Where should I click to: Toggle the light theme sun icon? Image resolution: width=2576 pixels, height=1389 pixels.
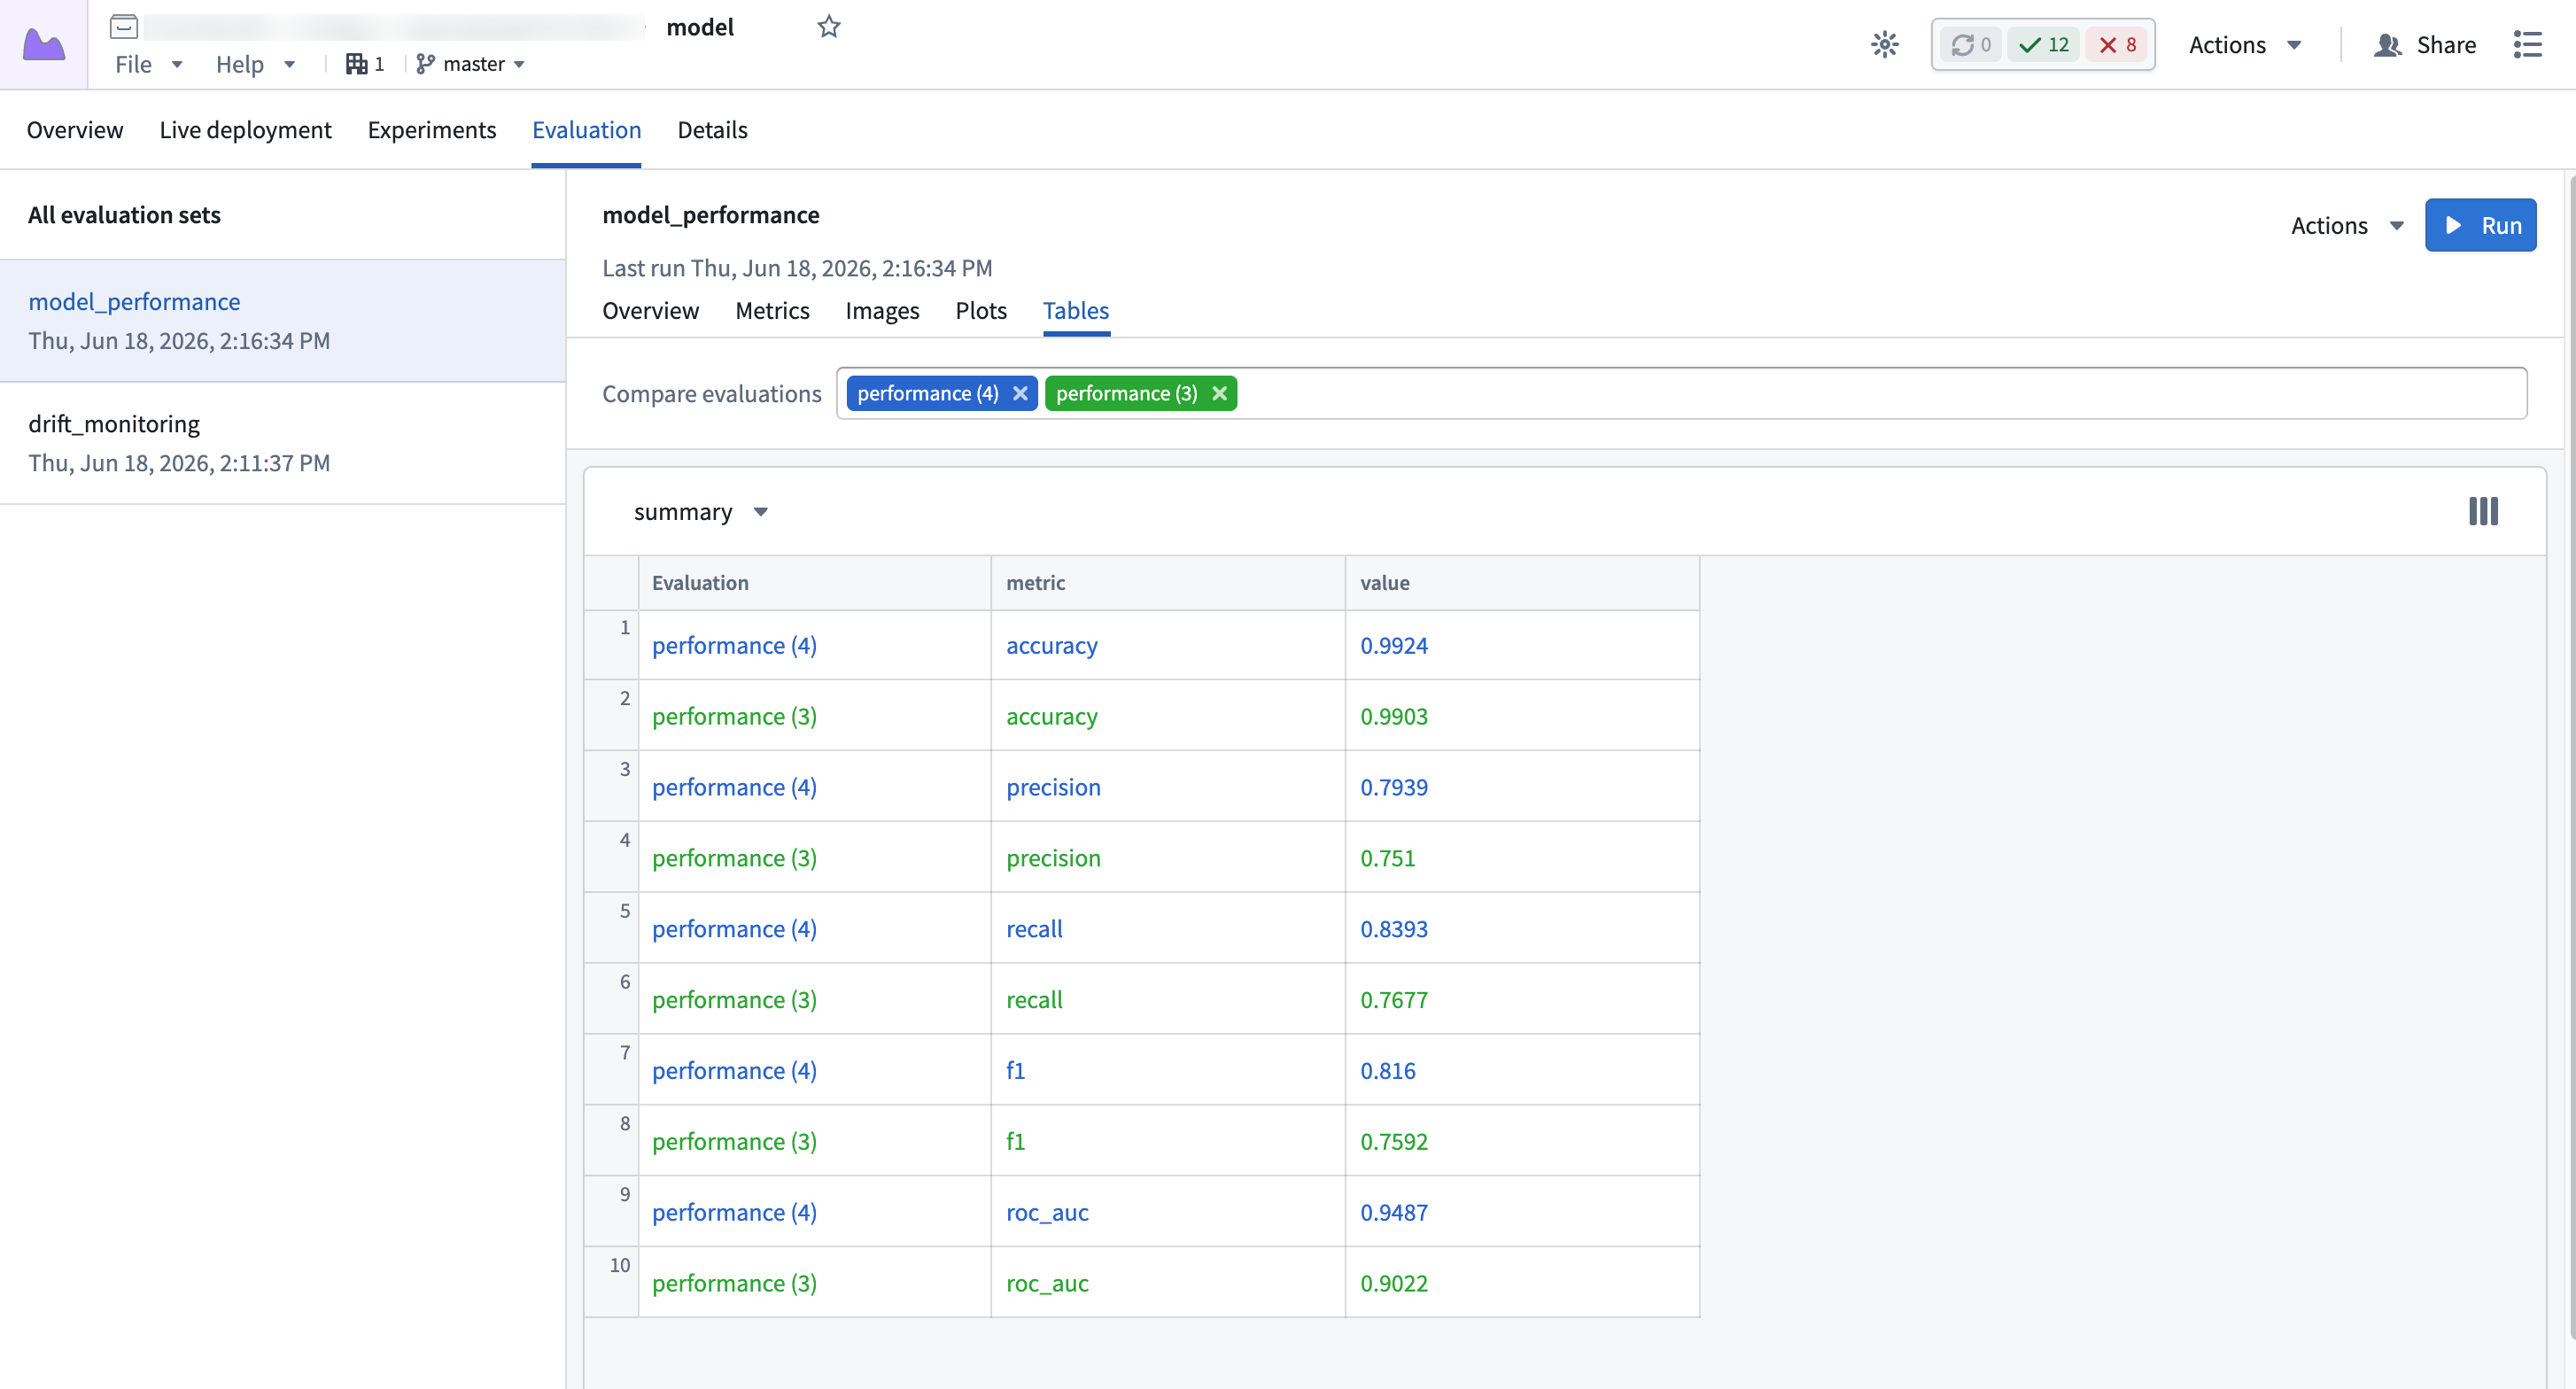(1884, 44)
